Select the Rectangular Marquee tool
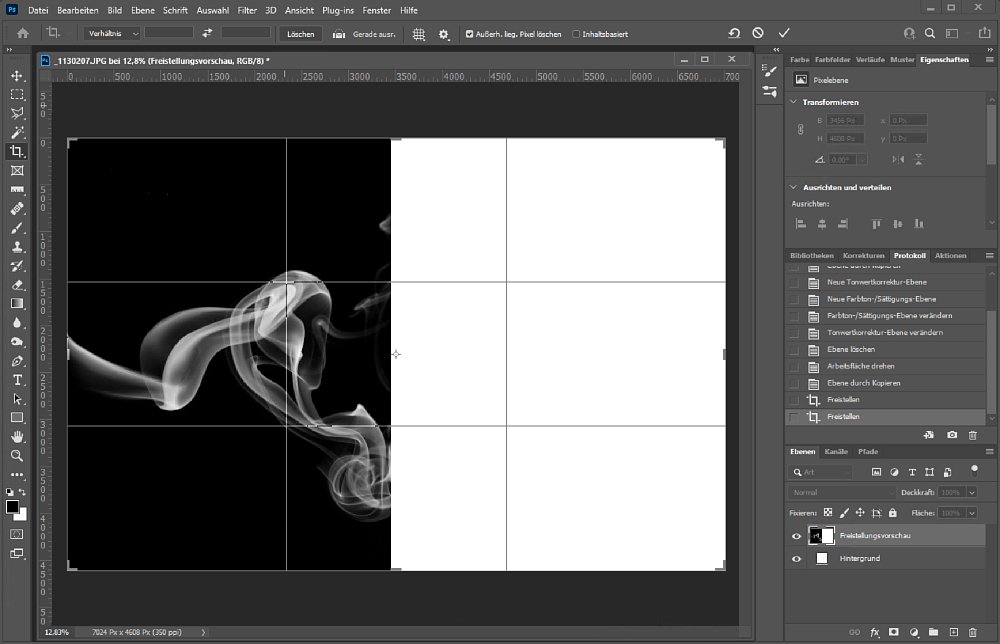Viewport: 1000px width, 644px height. tap(17, 94)
